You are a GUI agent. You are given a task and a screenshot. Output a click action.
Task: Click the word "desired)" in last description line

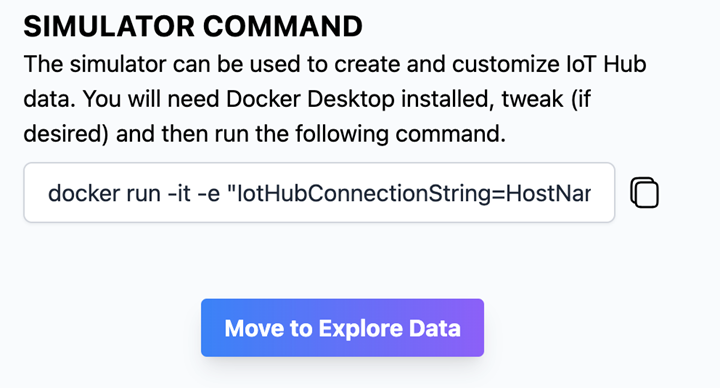point(66,134)
